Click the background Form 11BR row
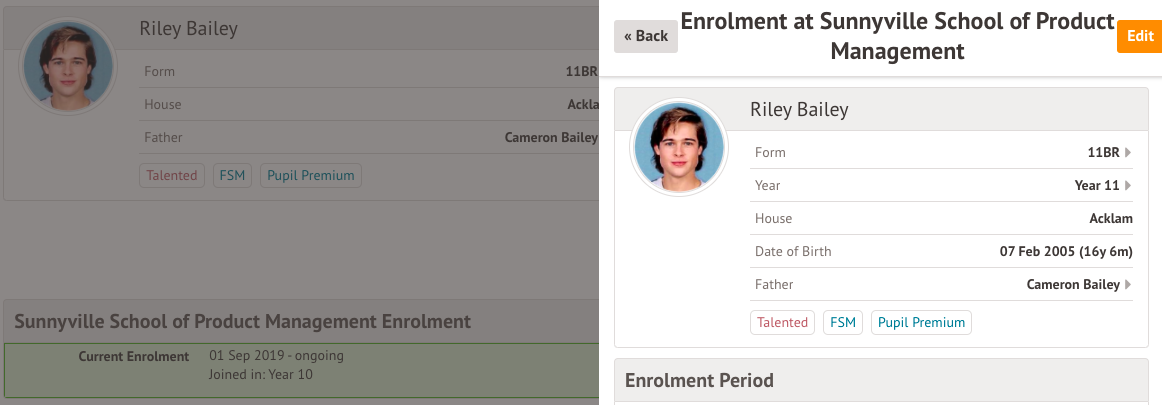The image size is (1162, 405). [370, 72]
